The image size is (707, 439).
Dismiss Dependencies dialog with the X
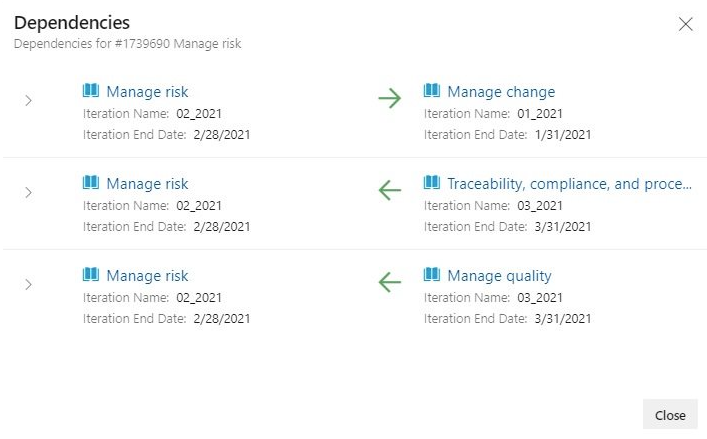tap(685, 24)
